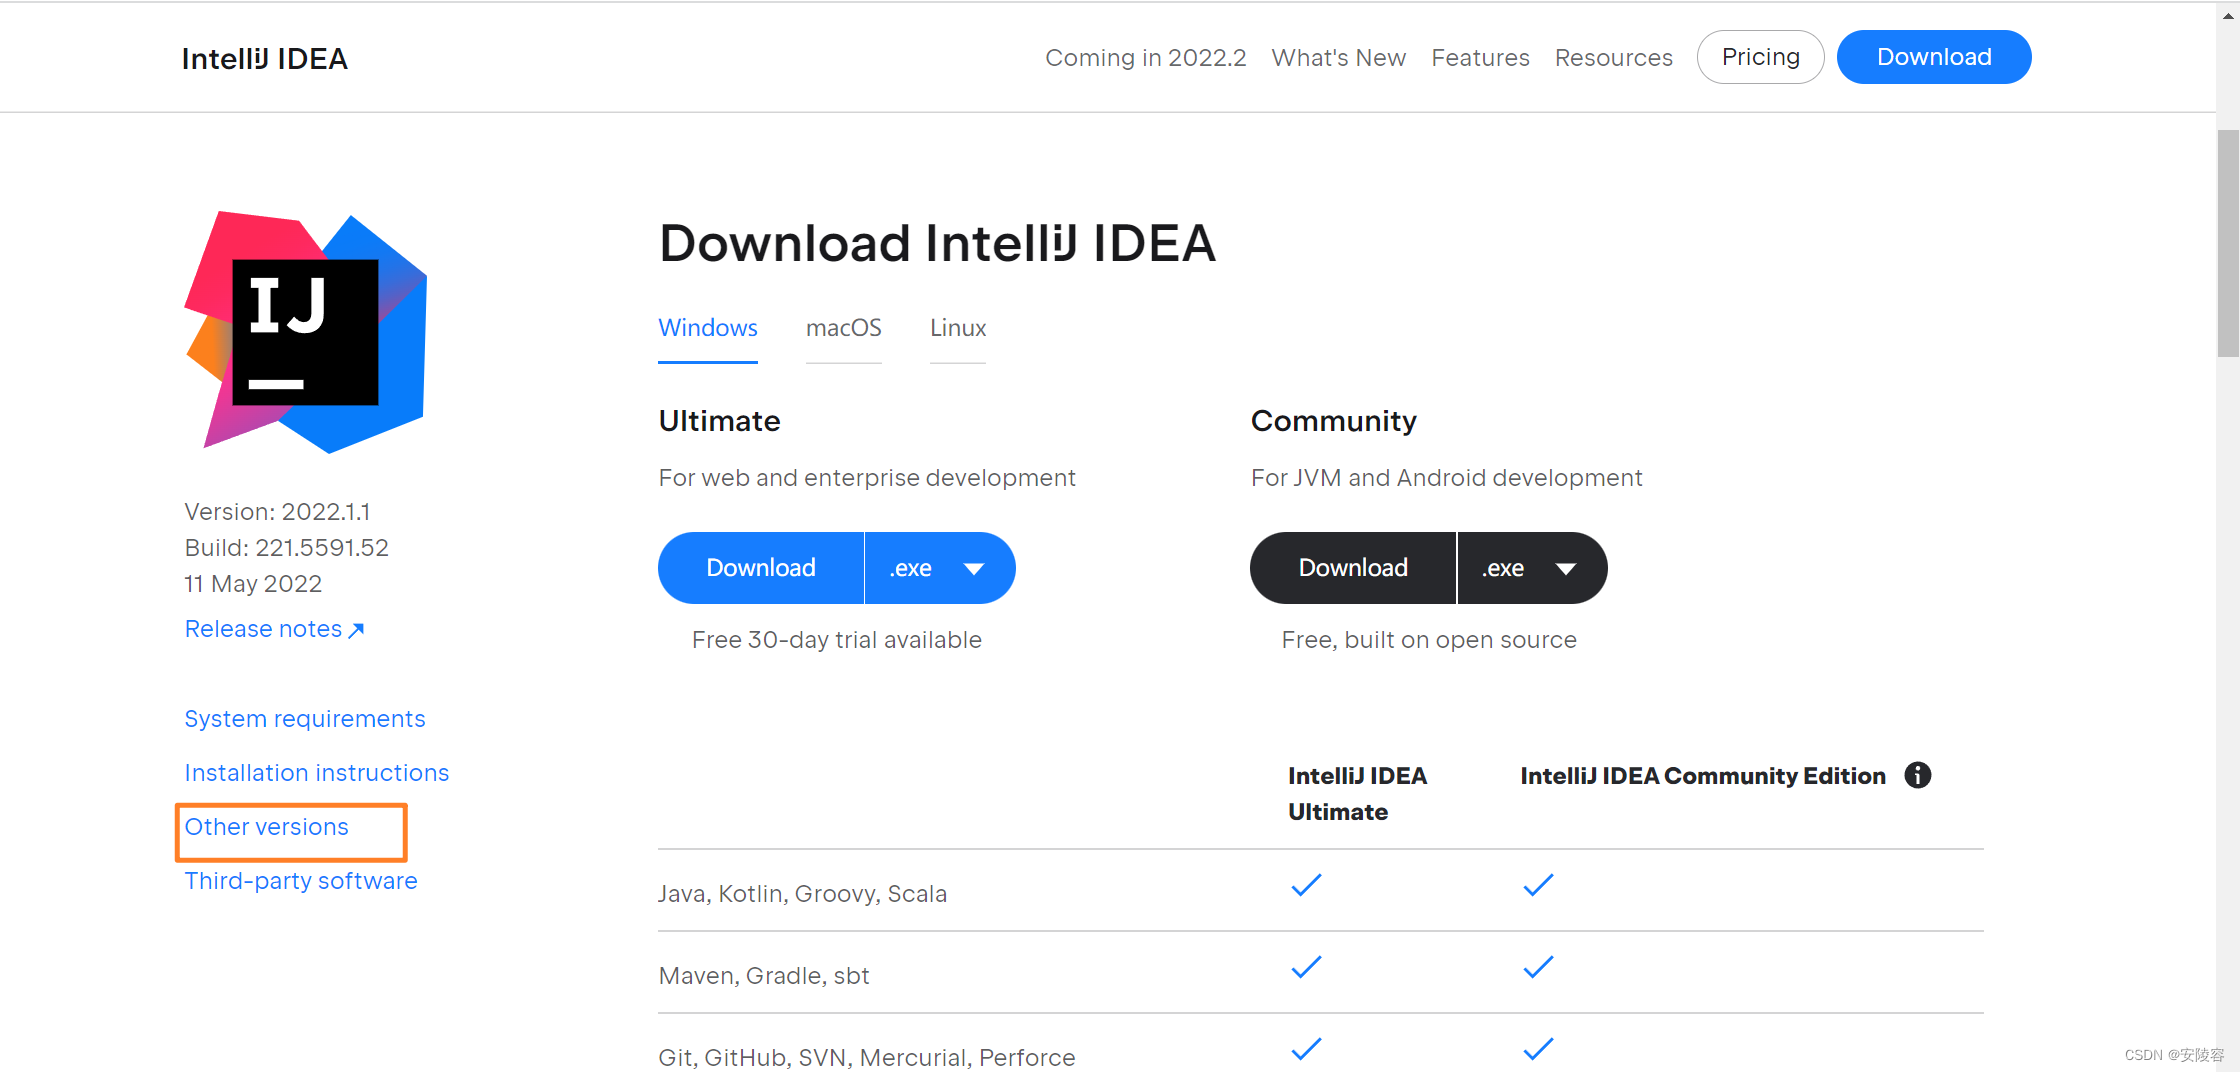This screenshot has height=1072, width=2240.
Task: Click the 'Download IntelliJ IDEA' page heading
Action: [938, 244]
